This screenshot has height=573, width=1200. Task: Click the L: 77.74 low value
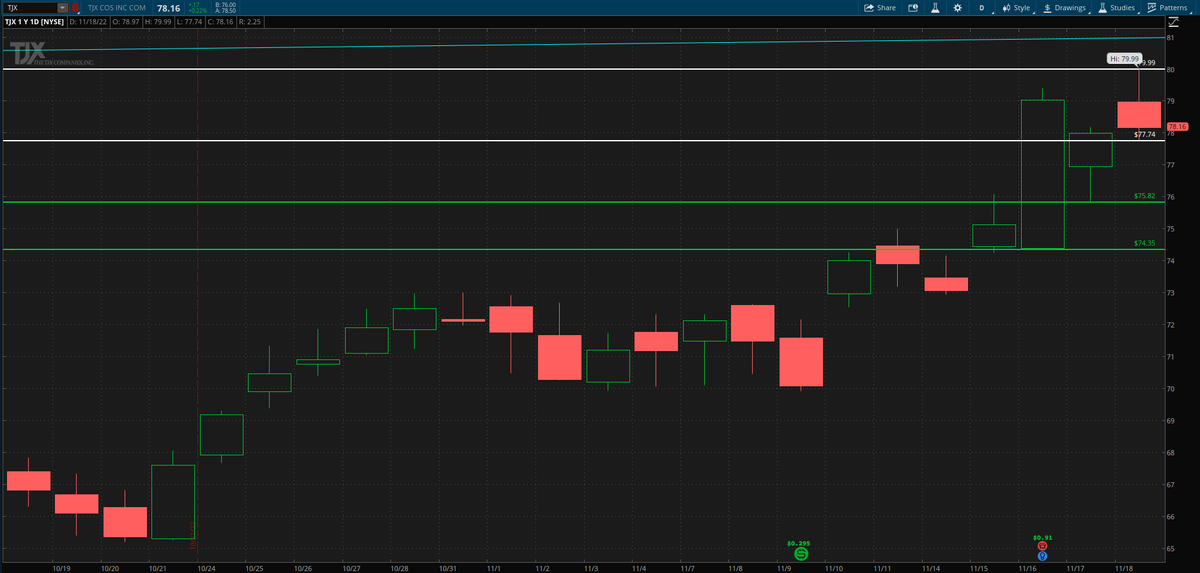click(192, 20)
